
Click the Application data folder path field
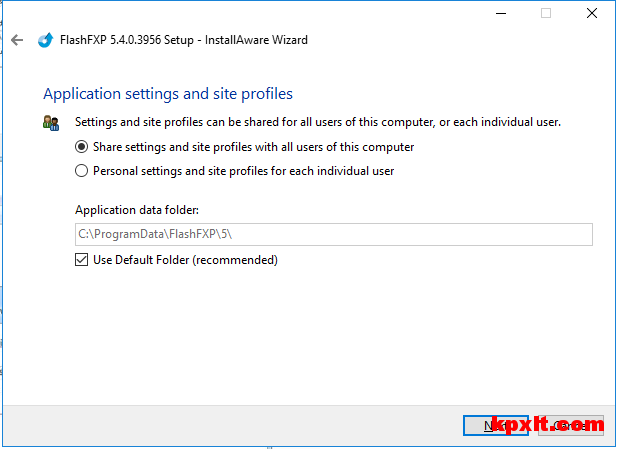coord(333,234)
